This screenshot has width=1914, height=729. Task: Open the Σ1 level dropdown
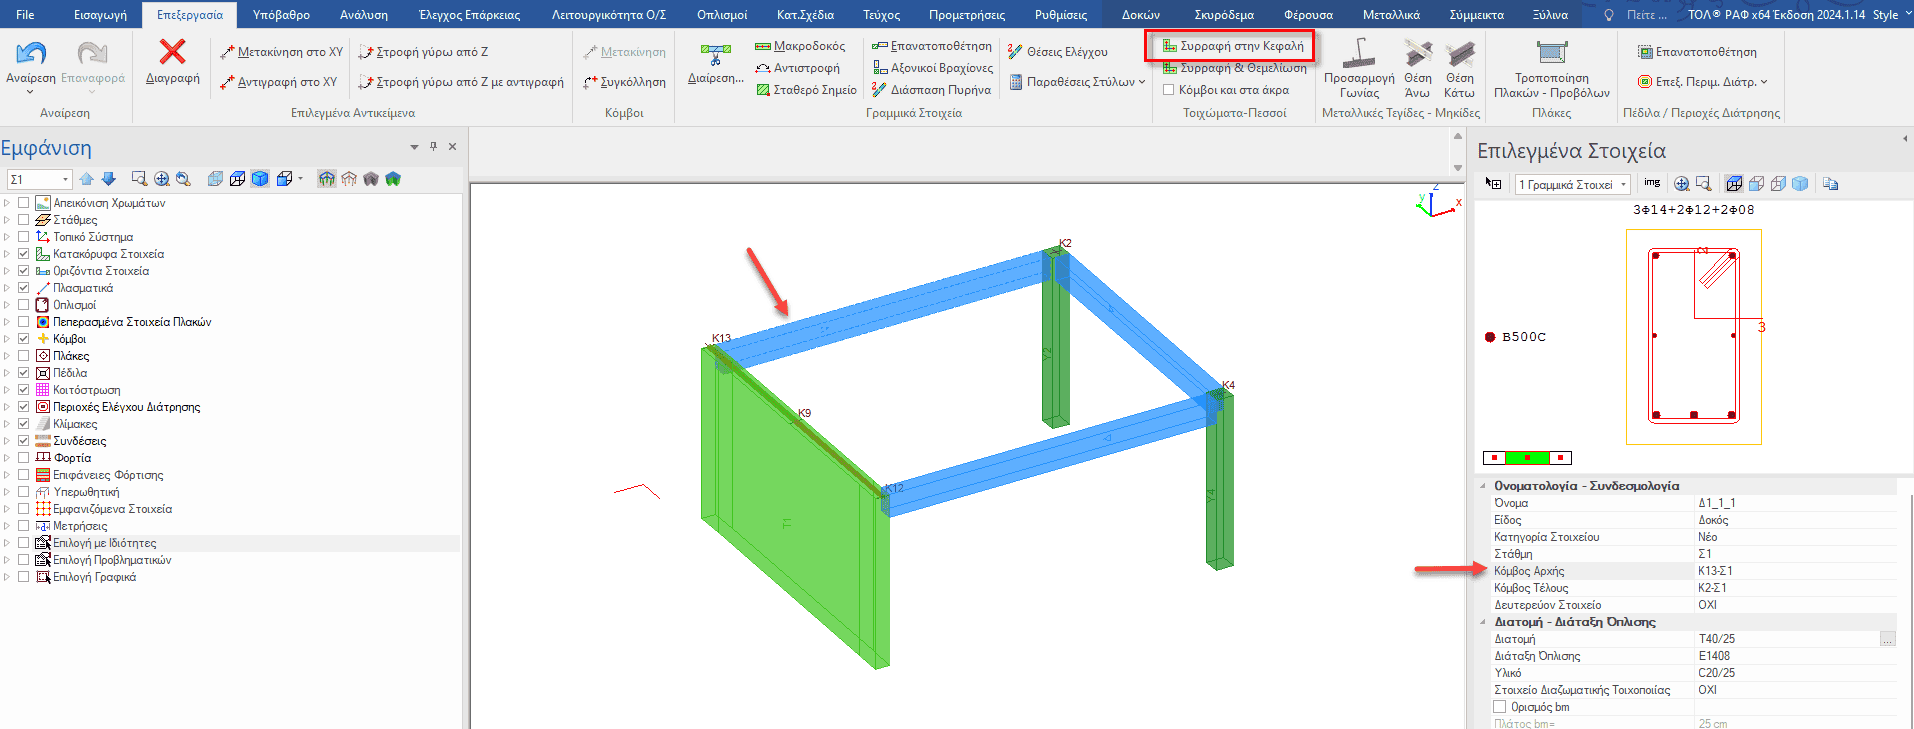point(65,180)
